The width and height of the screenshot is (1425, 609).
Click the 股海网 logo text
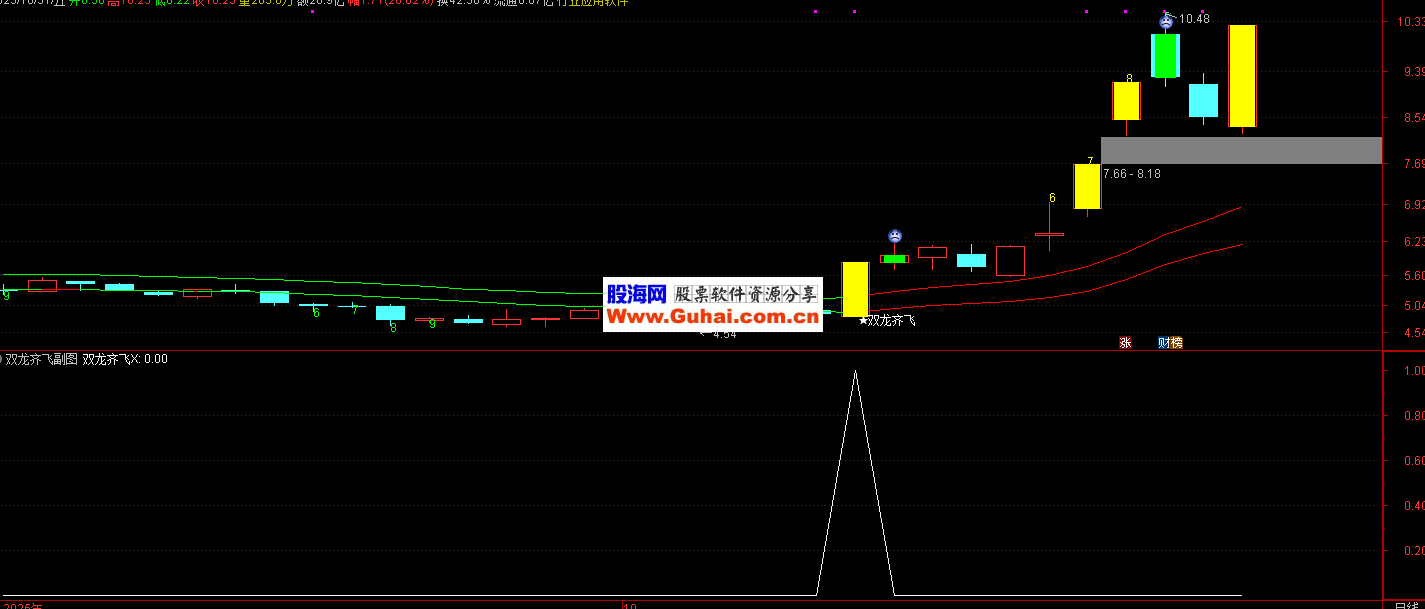tap(636, 294)
